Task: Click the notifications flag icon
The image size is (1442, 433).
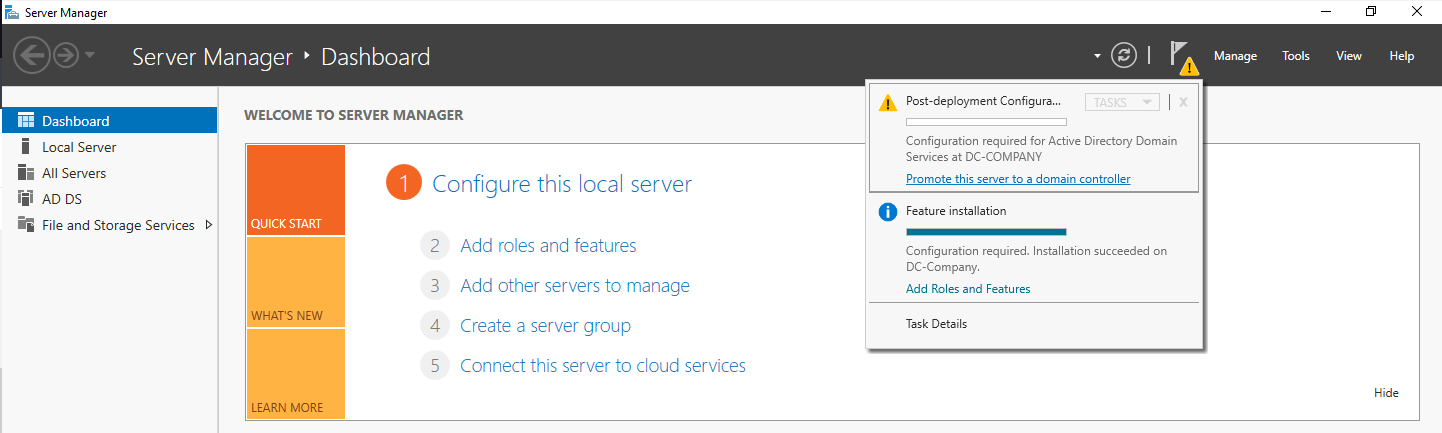Action: click(x=1180, y=56)
